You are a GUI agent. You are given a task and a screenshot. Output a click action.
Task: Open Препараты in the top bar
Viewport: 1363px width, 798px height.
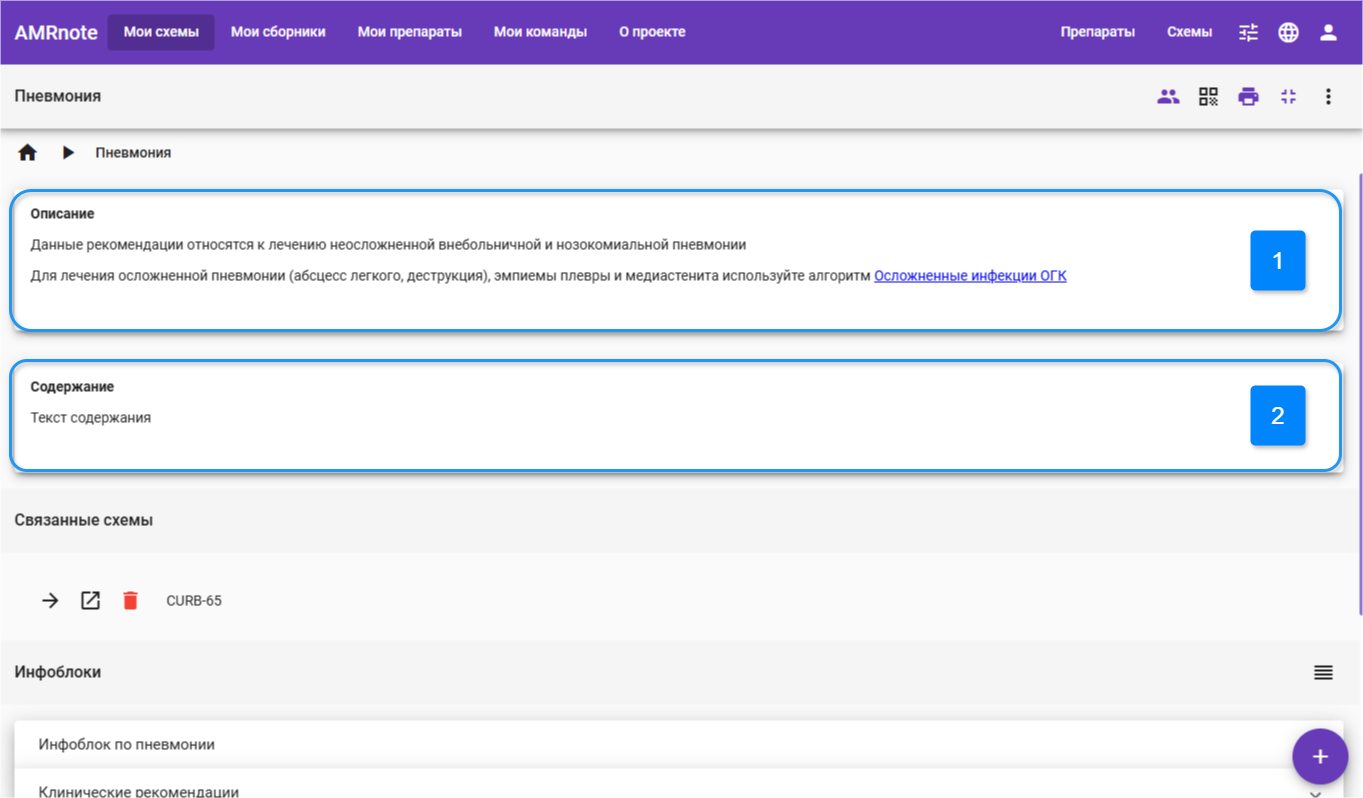tap(1098, 32)
